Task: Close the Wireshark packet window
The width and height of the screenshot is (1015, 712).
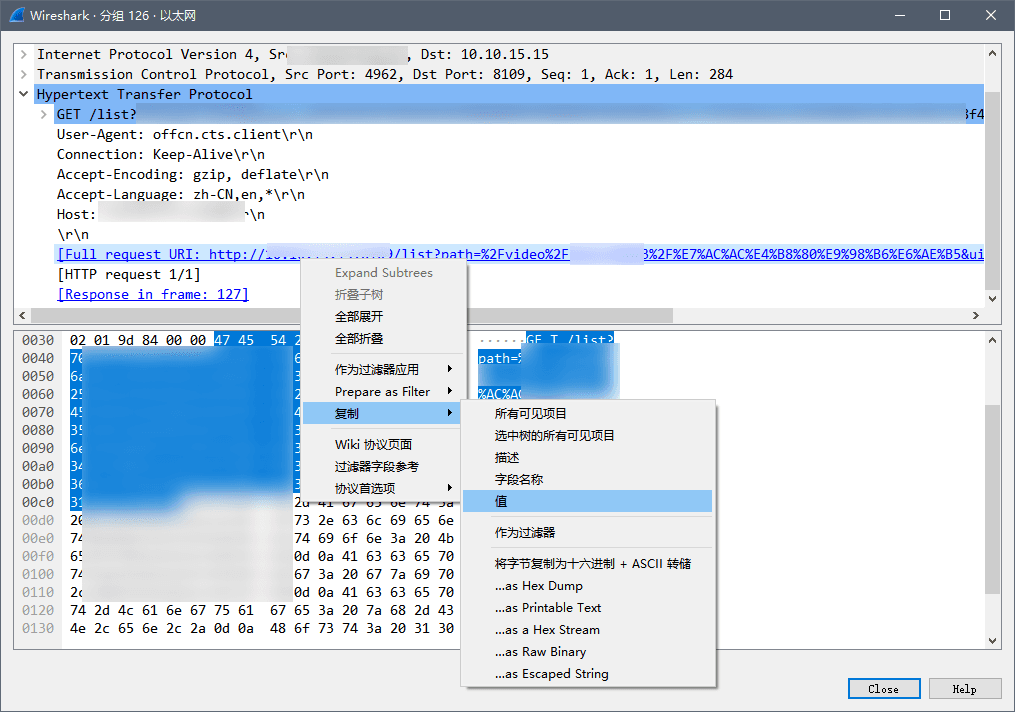Action: (x=991, y=15)
